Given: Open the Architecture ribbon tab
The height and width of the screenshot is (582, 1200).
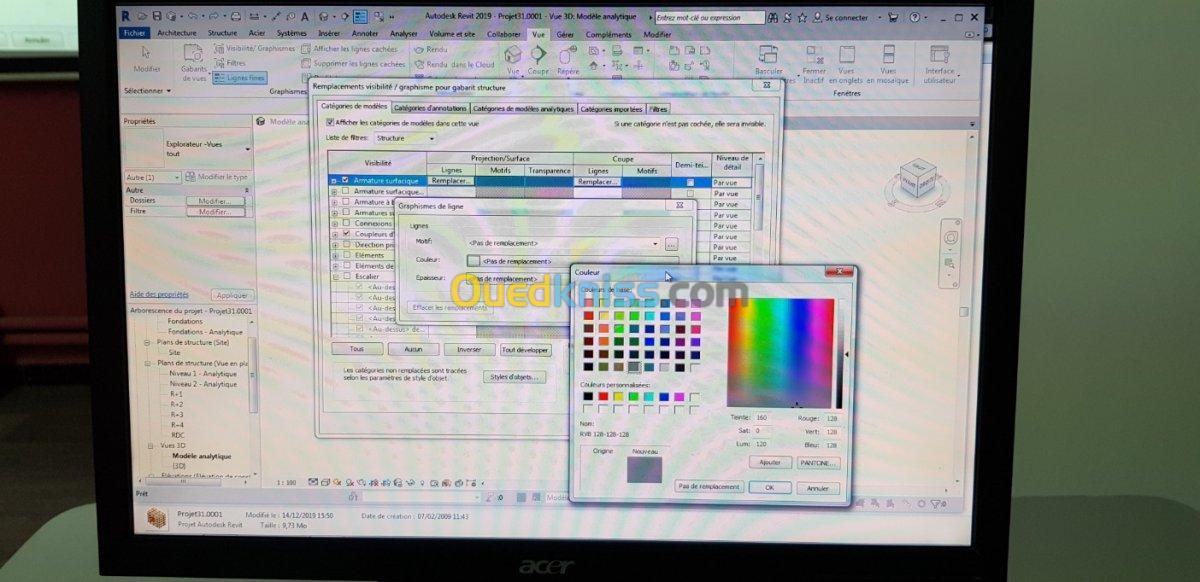Looking at the screenshot, I should tap(177, 33).
